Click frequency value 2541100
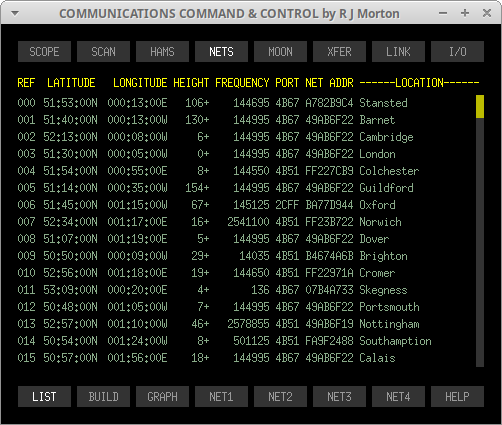 [x=248, y=222]
